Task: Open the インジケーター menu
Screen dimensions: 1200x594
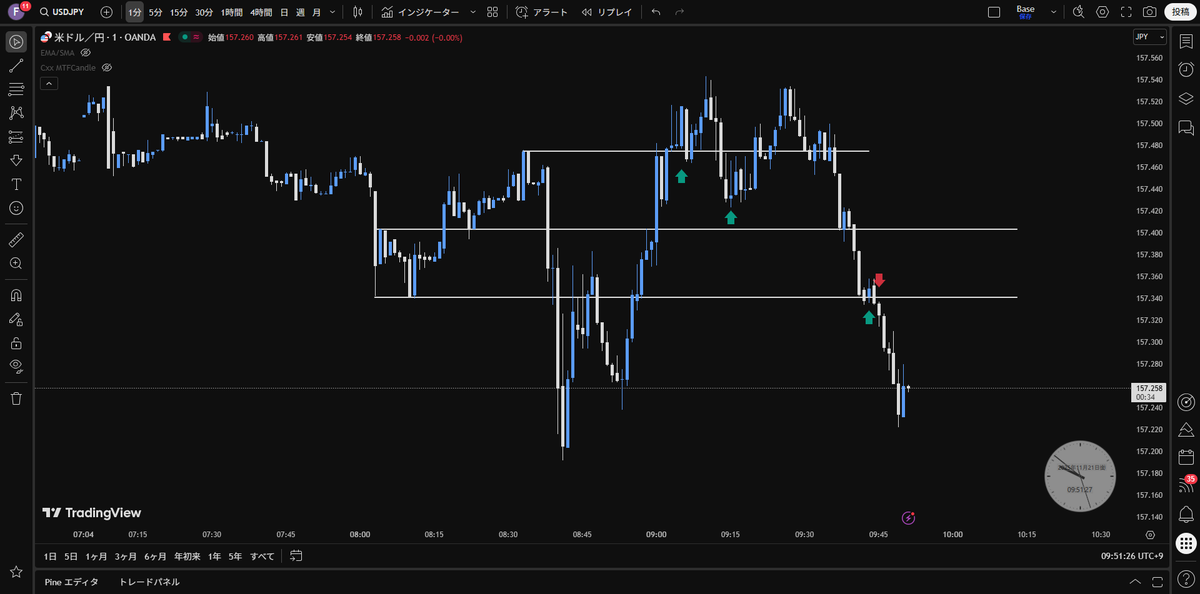Action: [x=421, y=12]
